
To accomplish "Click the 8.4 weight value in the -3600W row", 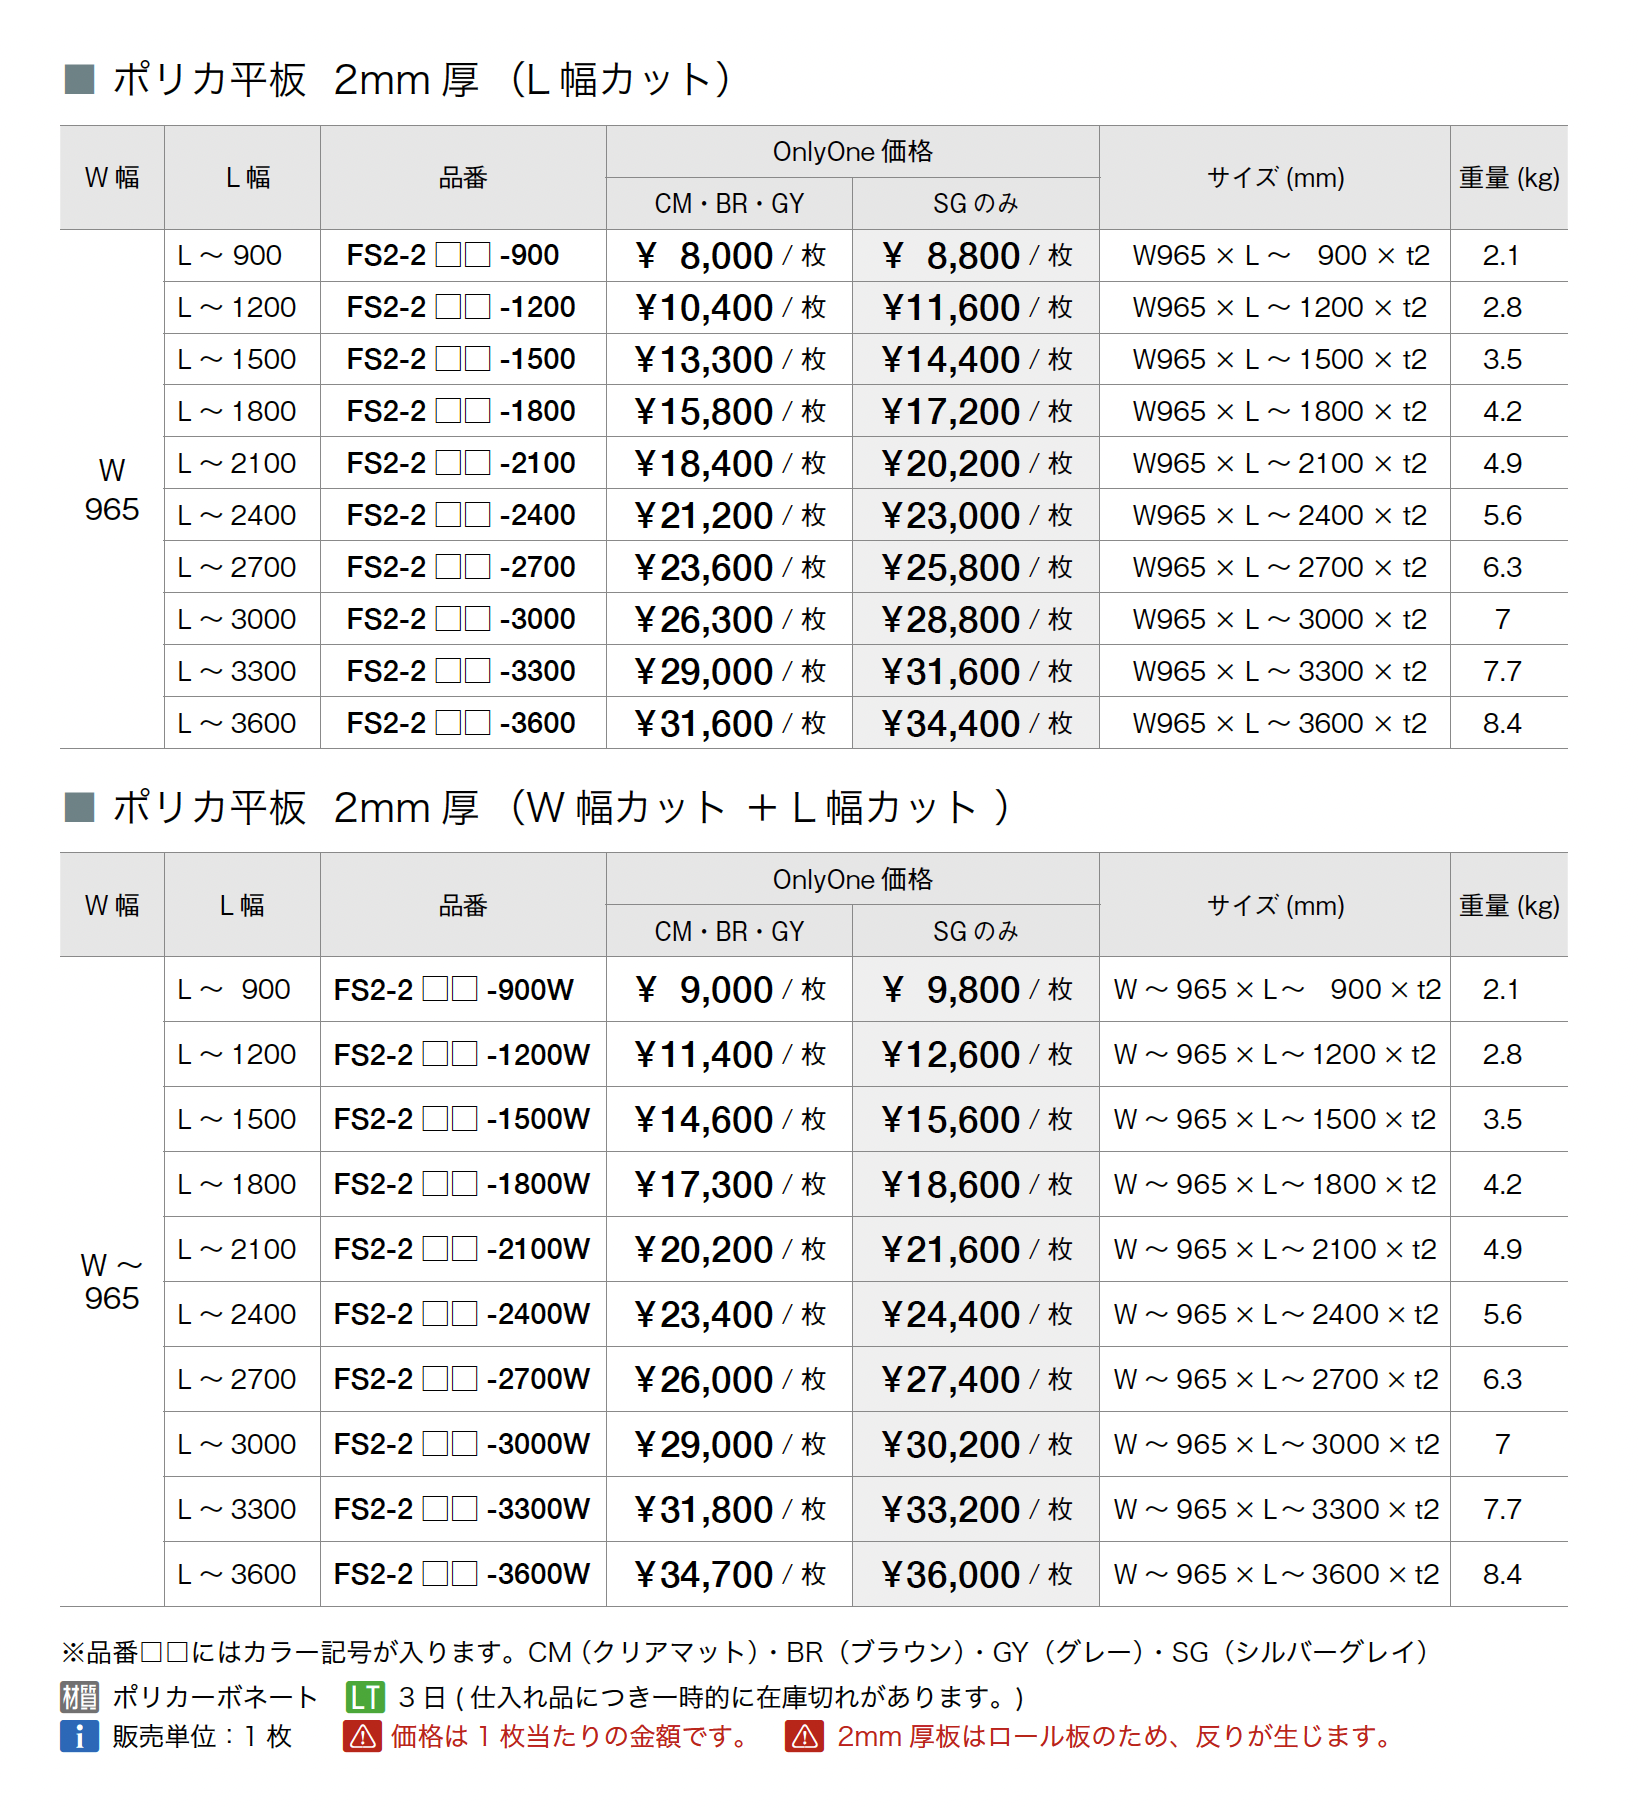I will (x=1502, y=1575).
